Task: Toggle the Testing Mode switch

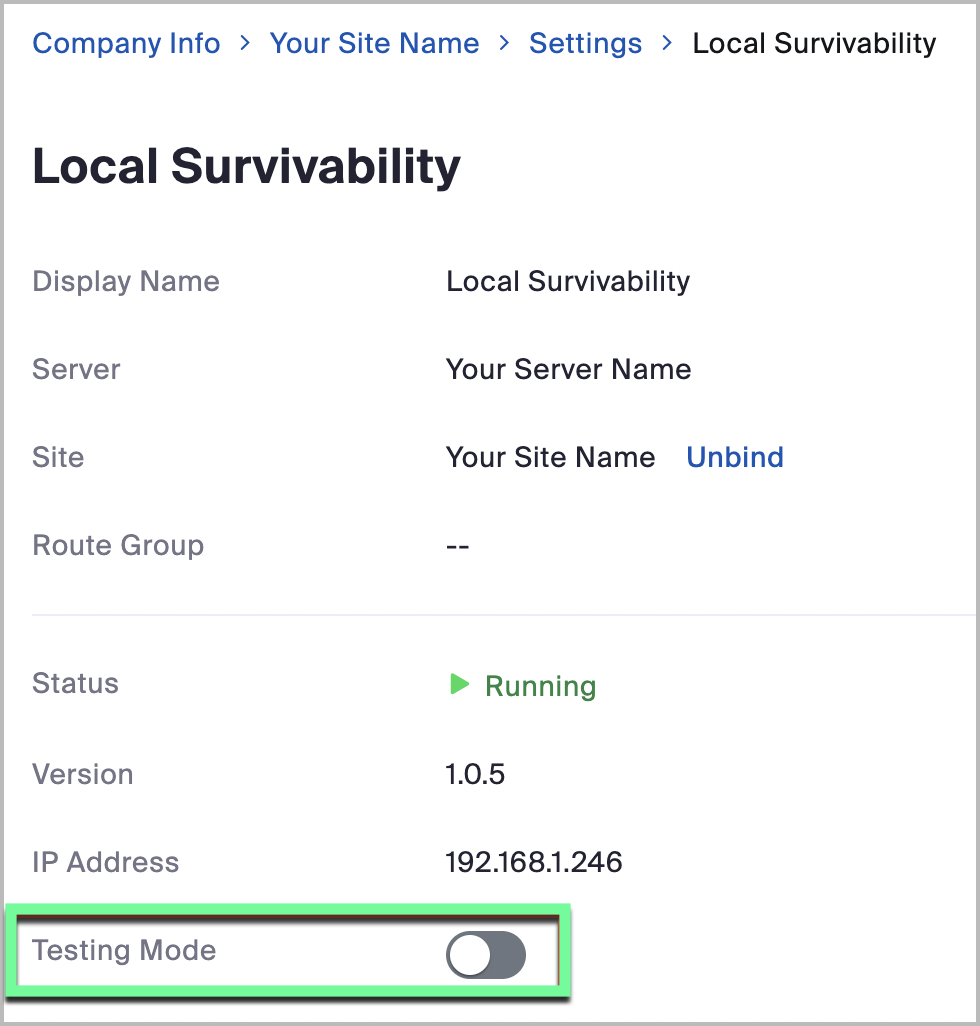Action: 485,956
